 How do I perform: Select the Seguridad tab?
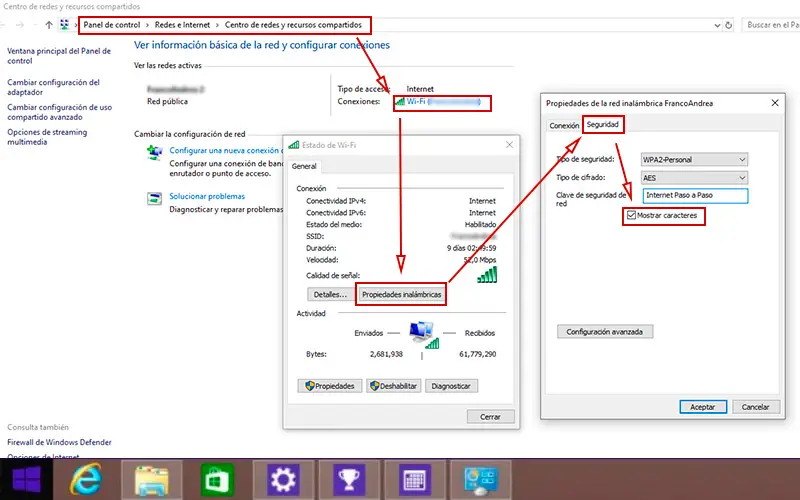[x=603, y=124]
